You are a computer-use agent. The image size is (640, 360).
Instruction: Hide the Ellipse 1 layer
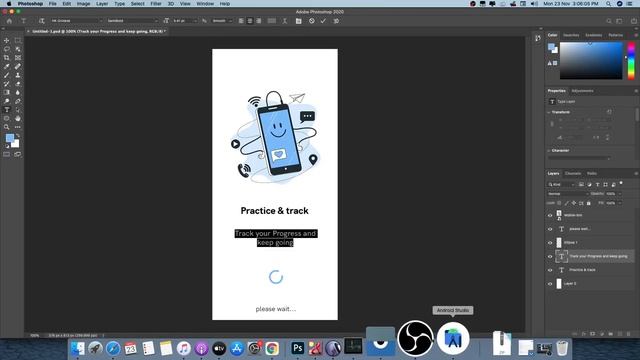(x=550, y=243)
